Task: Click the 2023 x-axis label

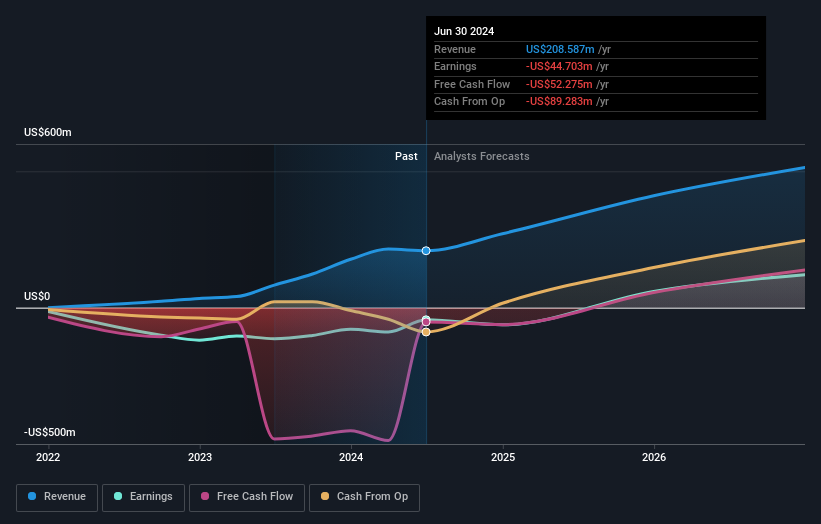Action: pyautogui.click(x=200, y=457)
